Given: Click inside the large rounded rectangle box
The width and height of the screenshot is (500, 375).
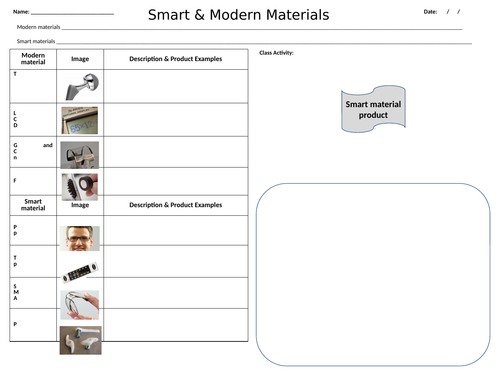Looking at the screenshot, I should click(x=373, y=274).
